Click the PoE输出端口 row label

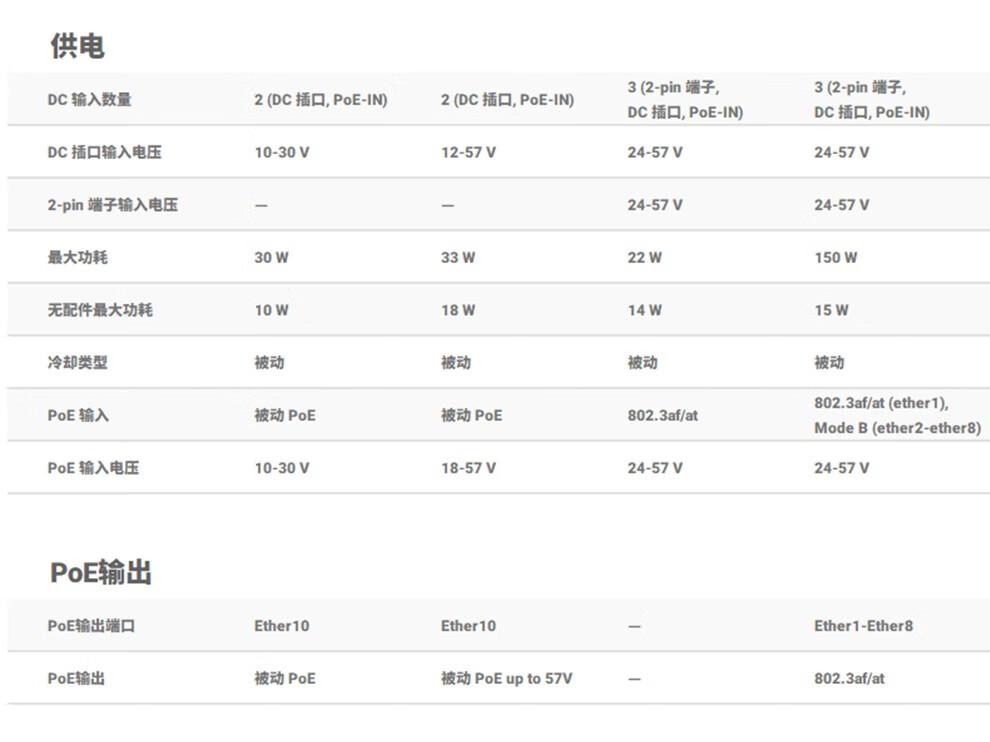click(x=92, y=626)
